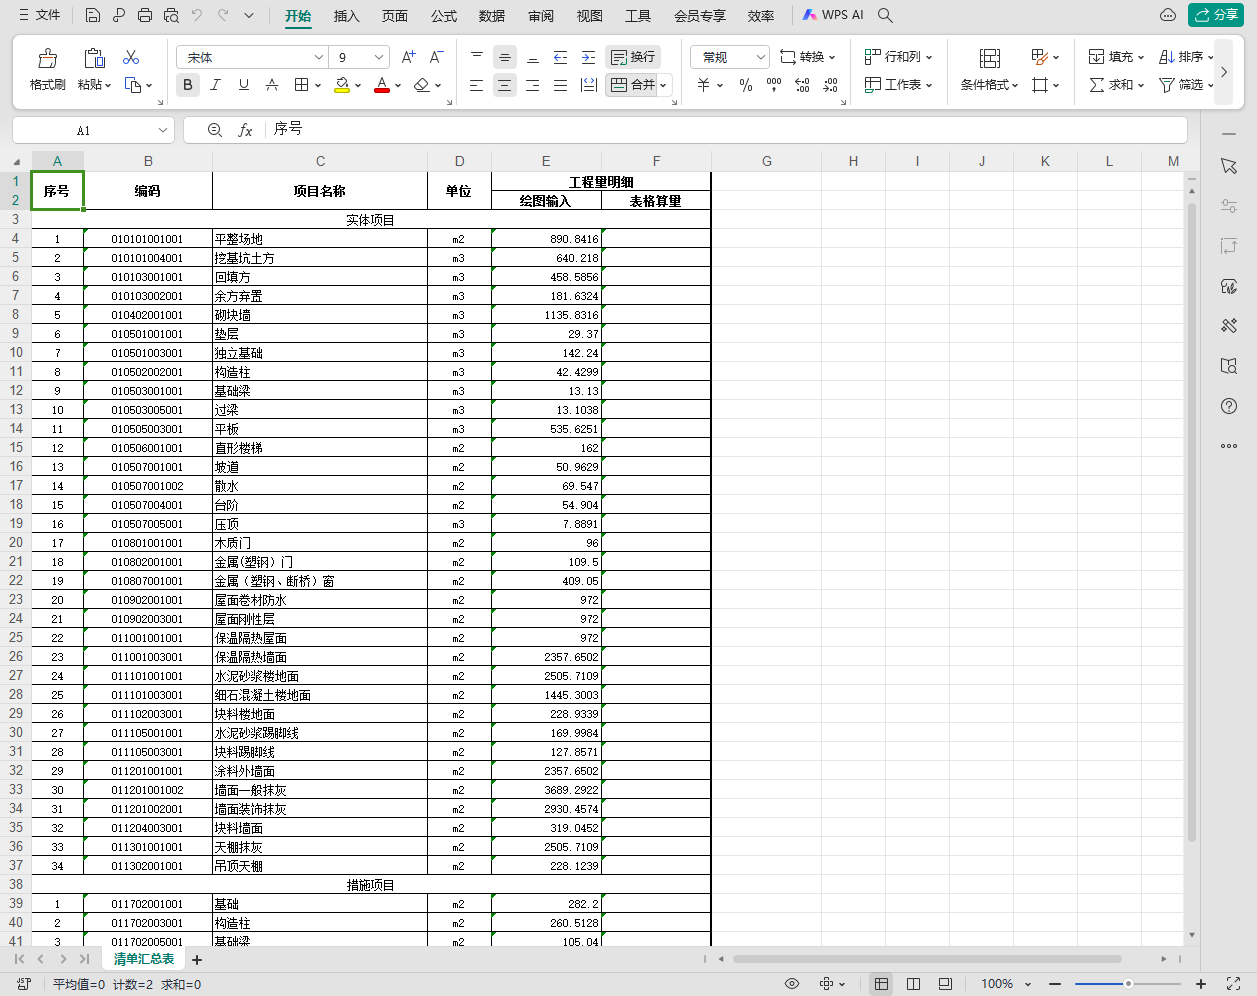1257x996 pixels.
Task: Click the zoom slider handle in status bar
Action: tap(1128, 984)
